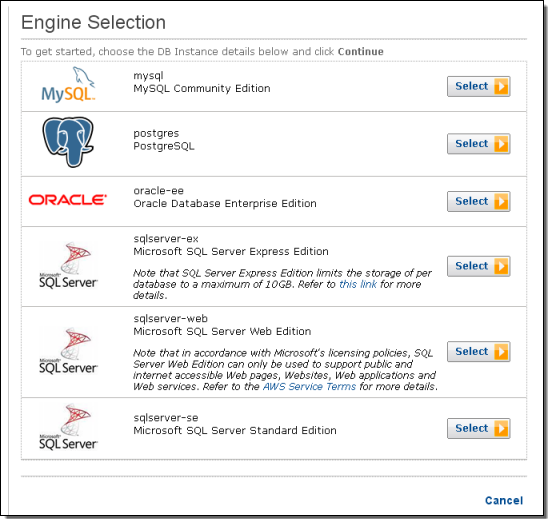Cancel the Engine Selection dialog
Screen dimensions: 548x519
(x=504, y=500)
